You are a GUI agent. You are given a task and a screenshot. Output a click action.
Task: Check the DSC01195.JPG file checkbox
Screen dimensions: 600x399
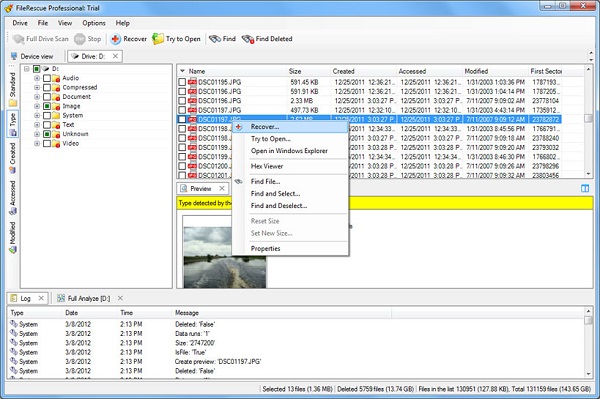182,82
